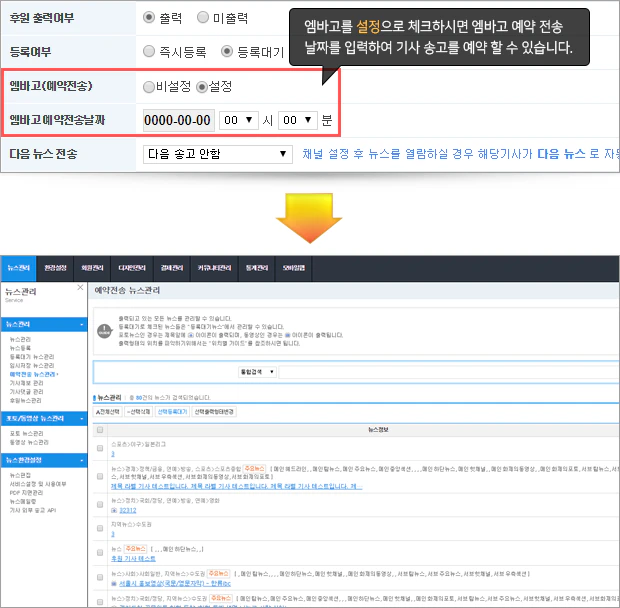Check the 지역뉴스>수도권 article row
This screenshot has width=620, height=608.
pyautogui.click(x=100, y=529)
